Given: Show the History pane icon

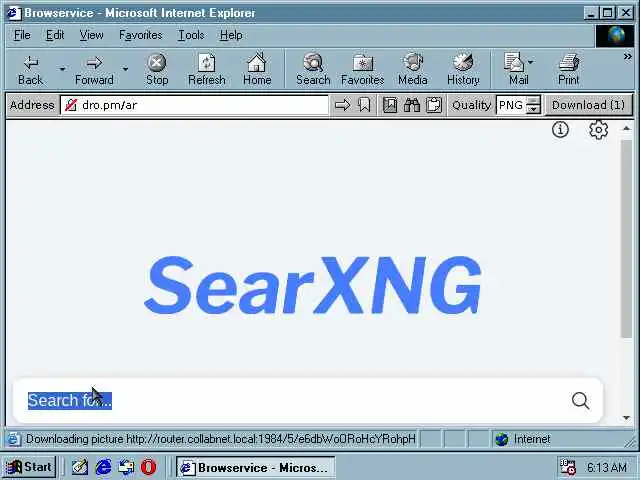Looking at the screenshot, I should (463, 70).
